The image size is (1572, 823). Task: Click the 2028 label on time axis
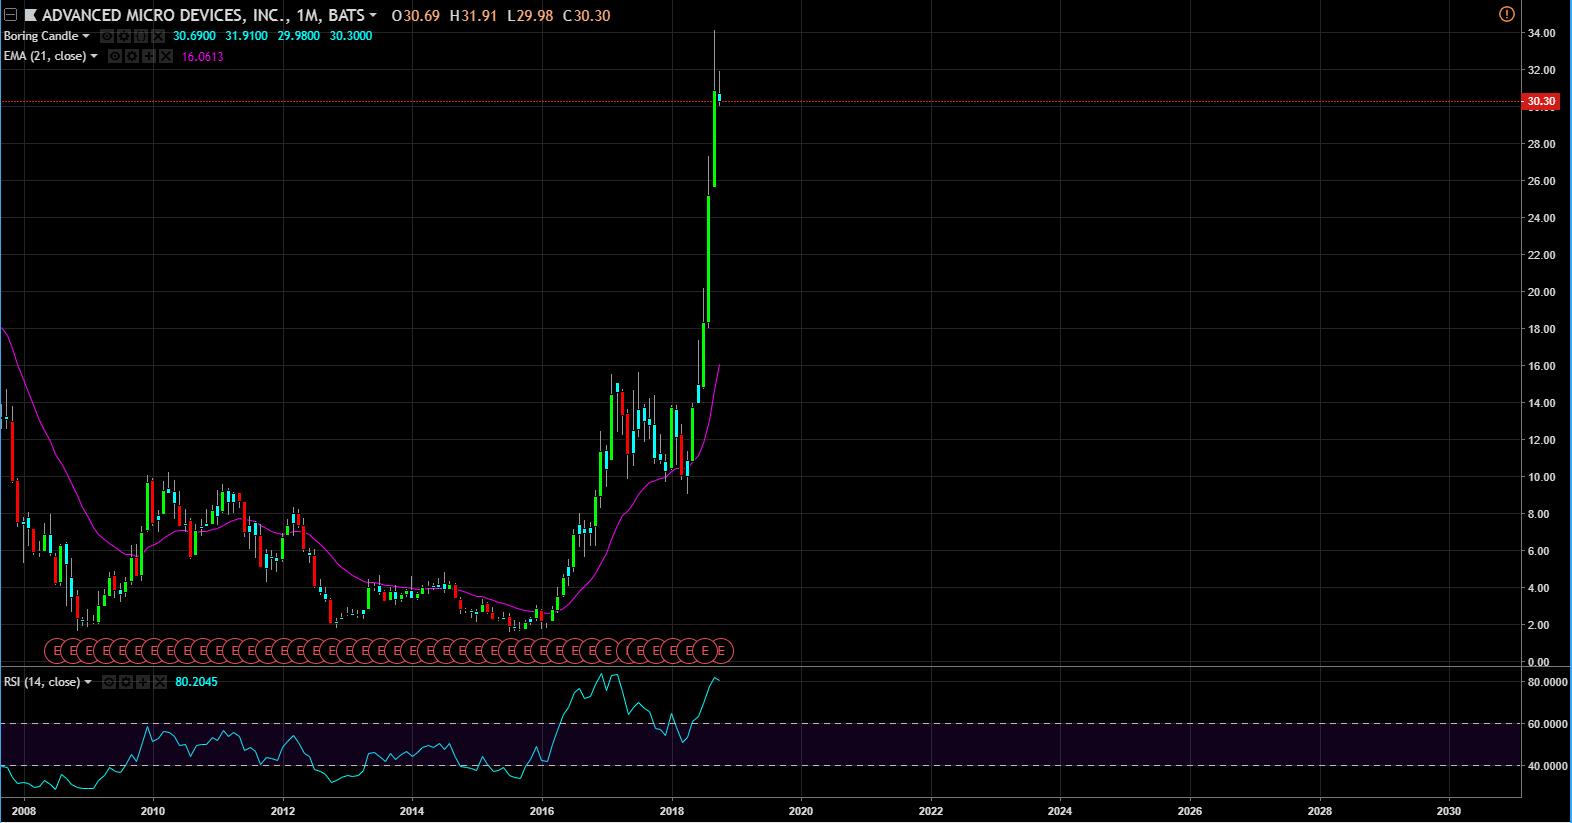pos(1320,811)
